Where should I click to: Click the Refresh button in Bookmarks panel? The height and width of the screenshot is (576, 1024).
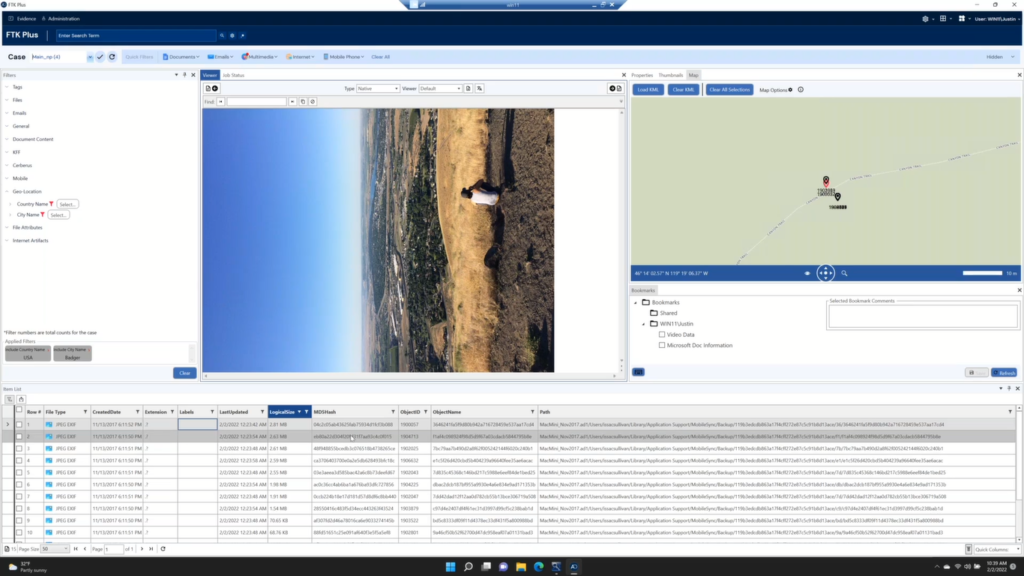(1004, 373)
